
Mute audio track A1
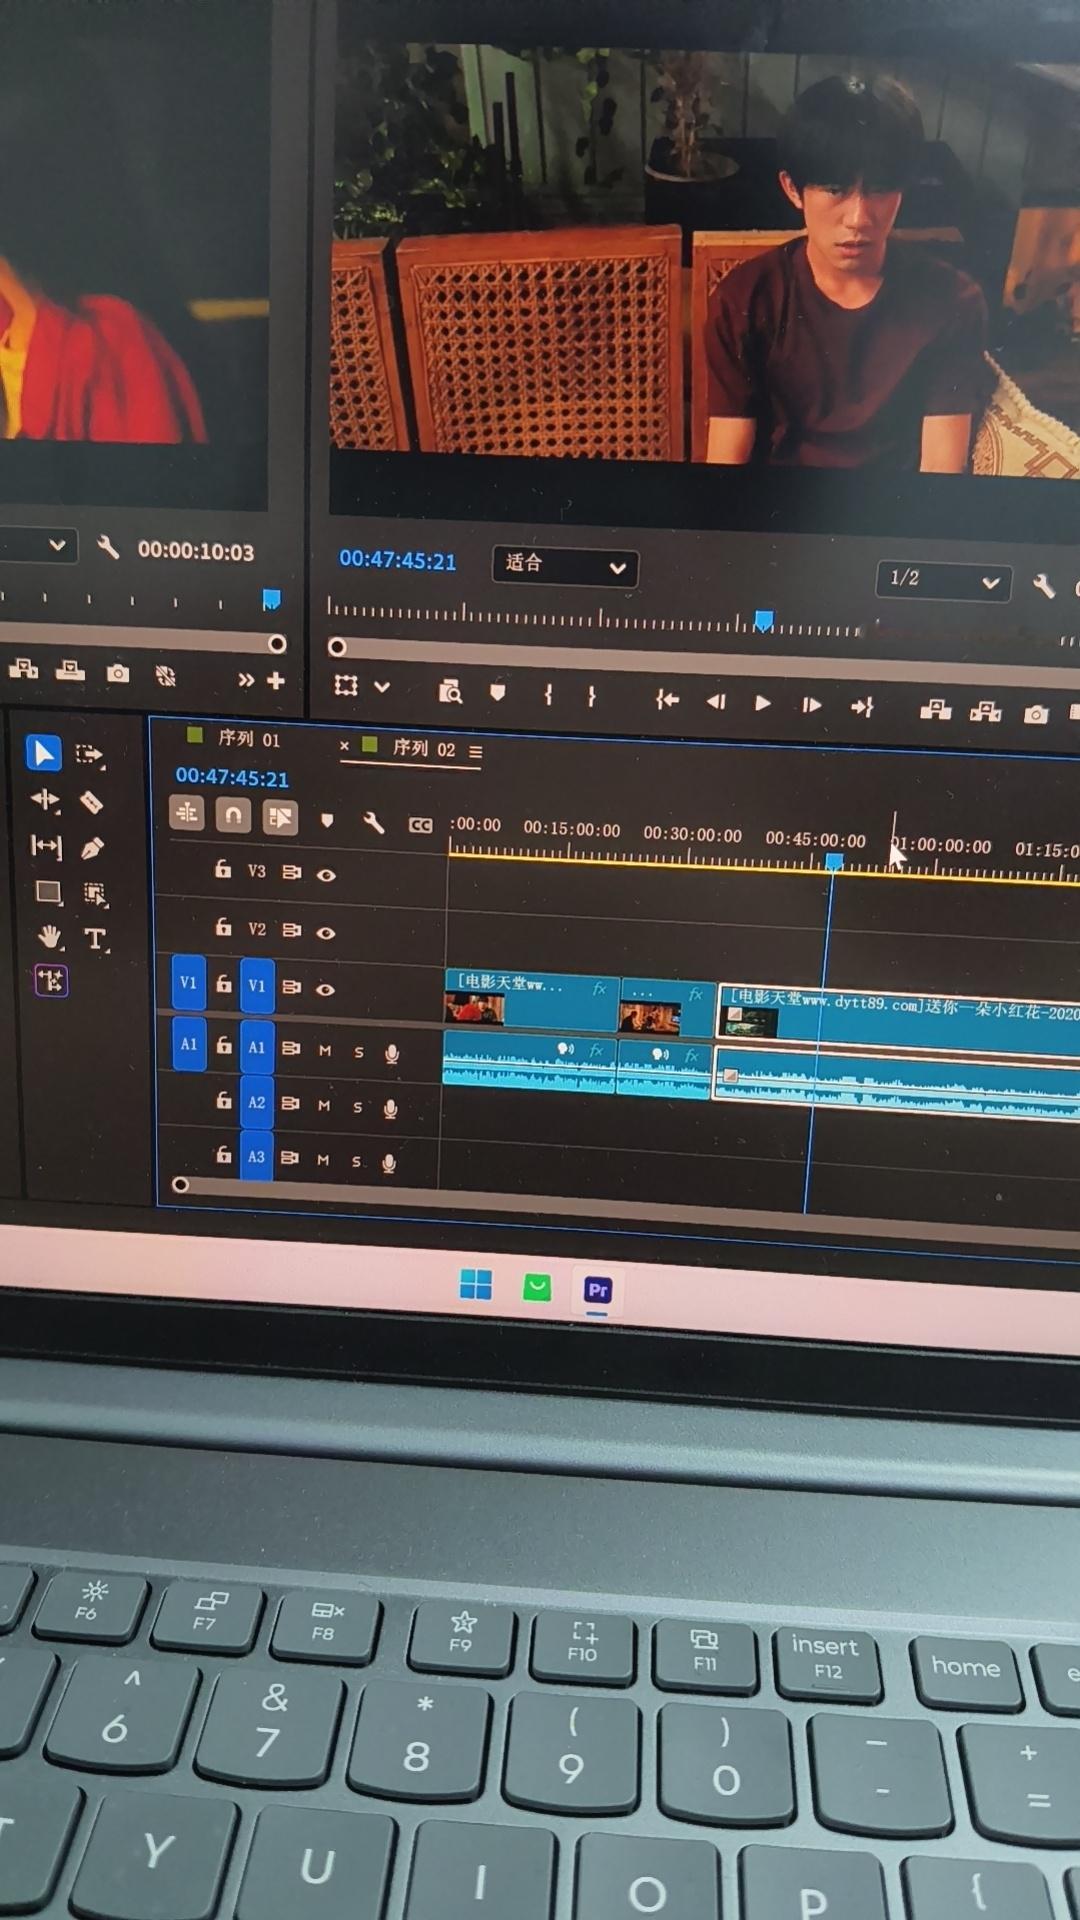pyautogui.click(x=325, y=1050)
